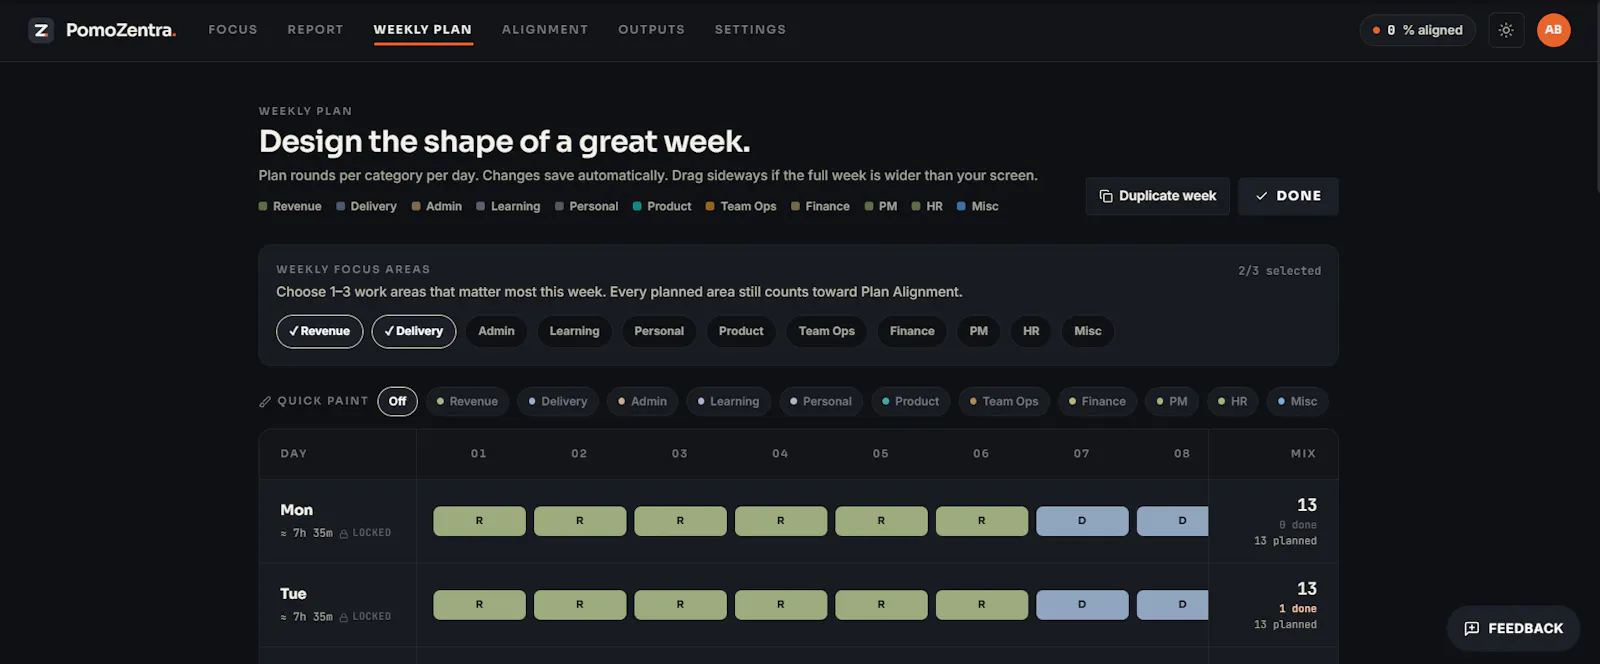Choose Team Ops in Quick Paint
This screenshot has width=1600, height=664.
tap(1004, 402)
